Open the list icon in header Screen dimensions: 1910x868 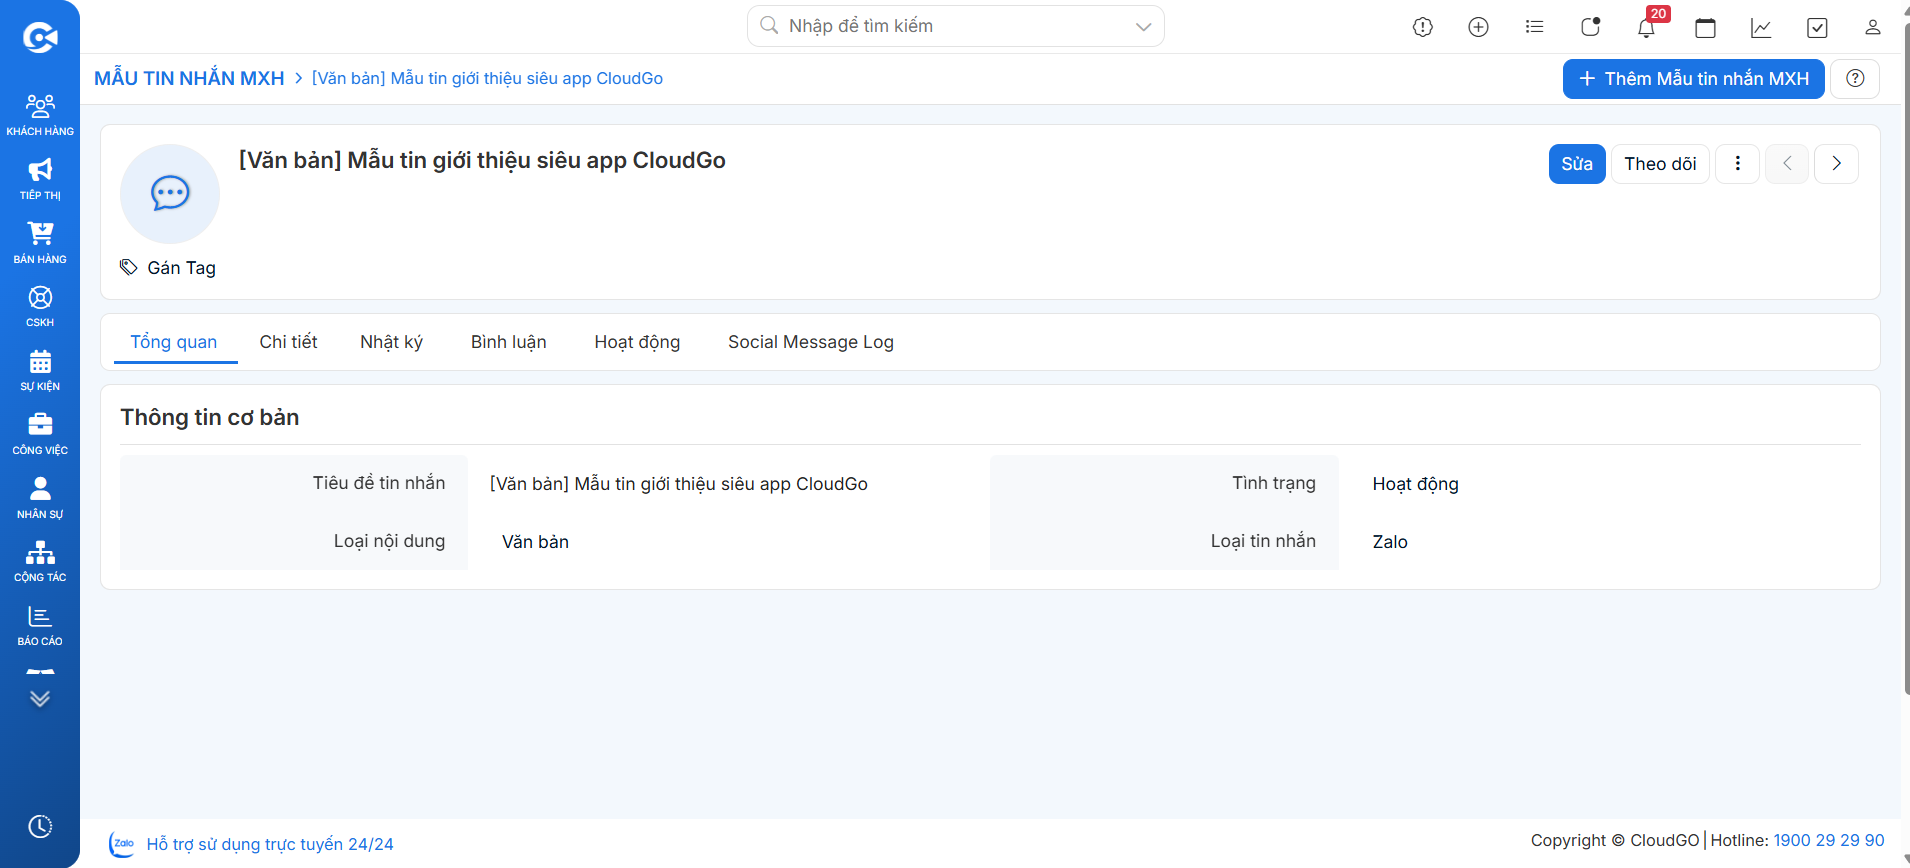tap(1535, 27)
